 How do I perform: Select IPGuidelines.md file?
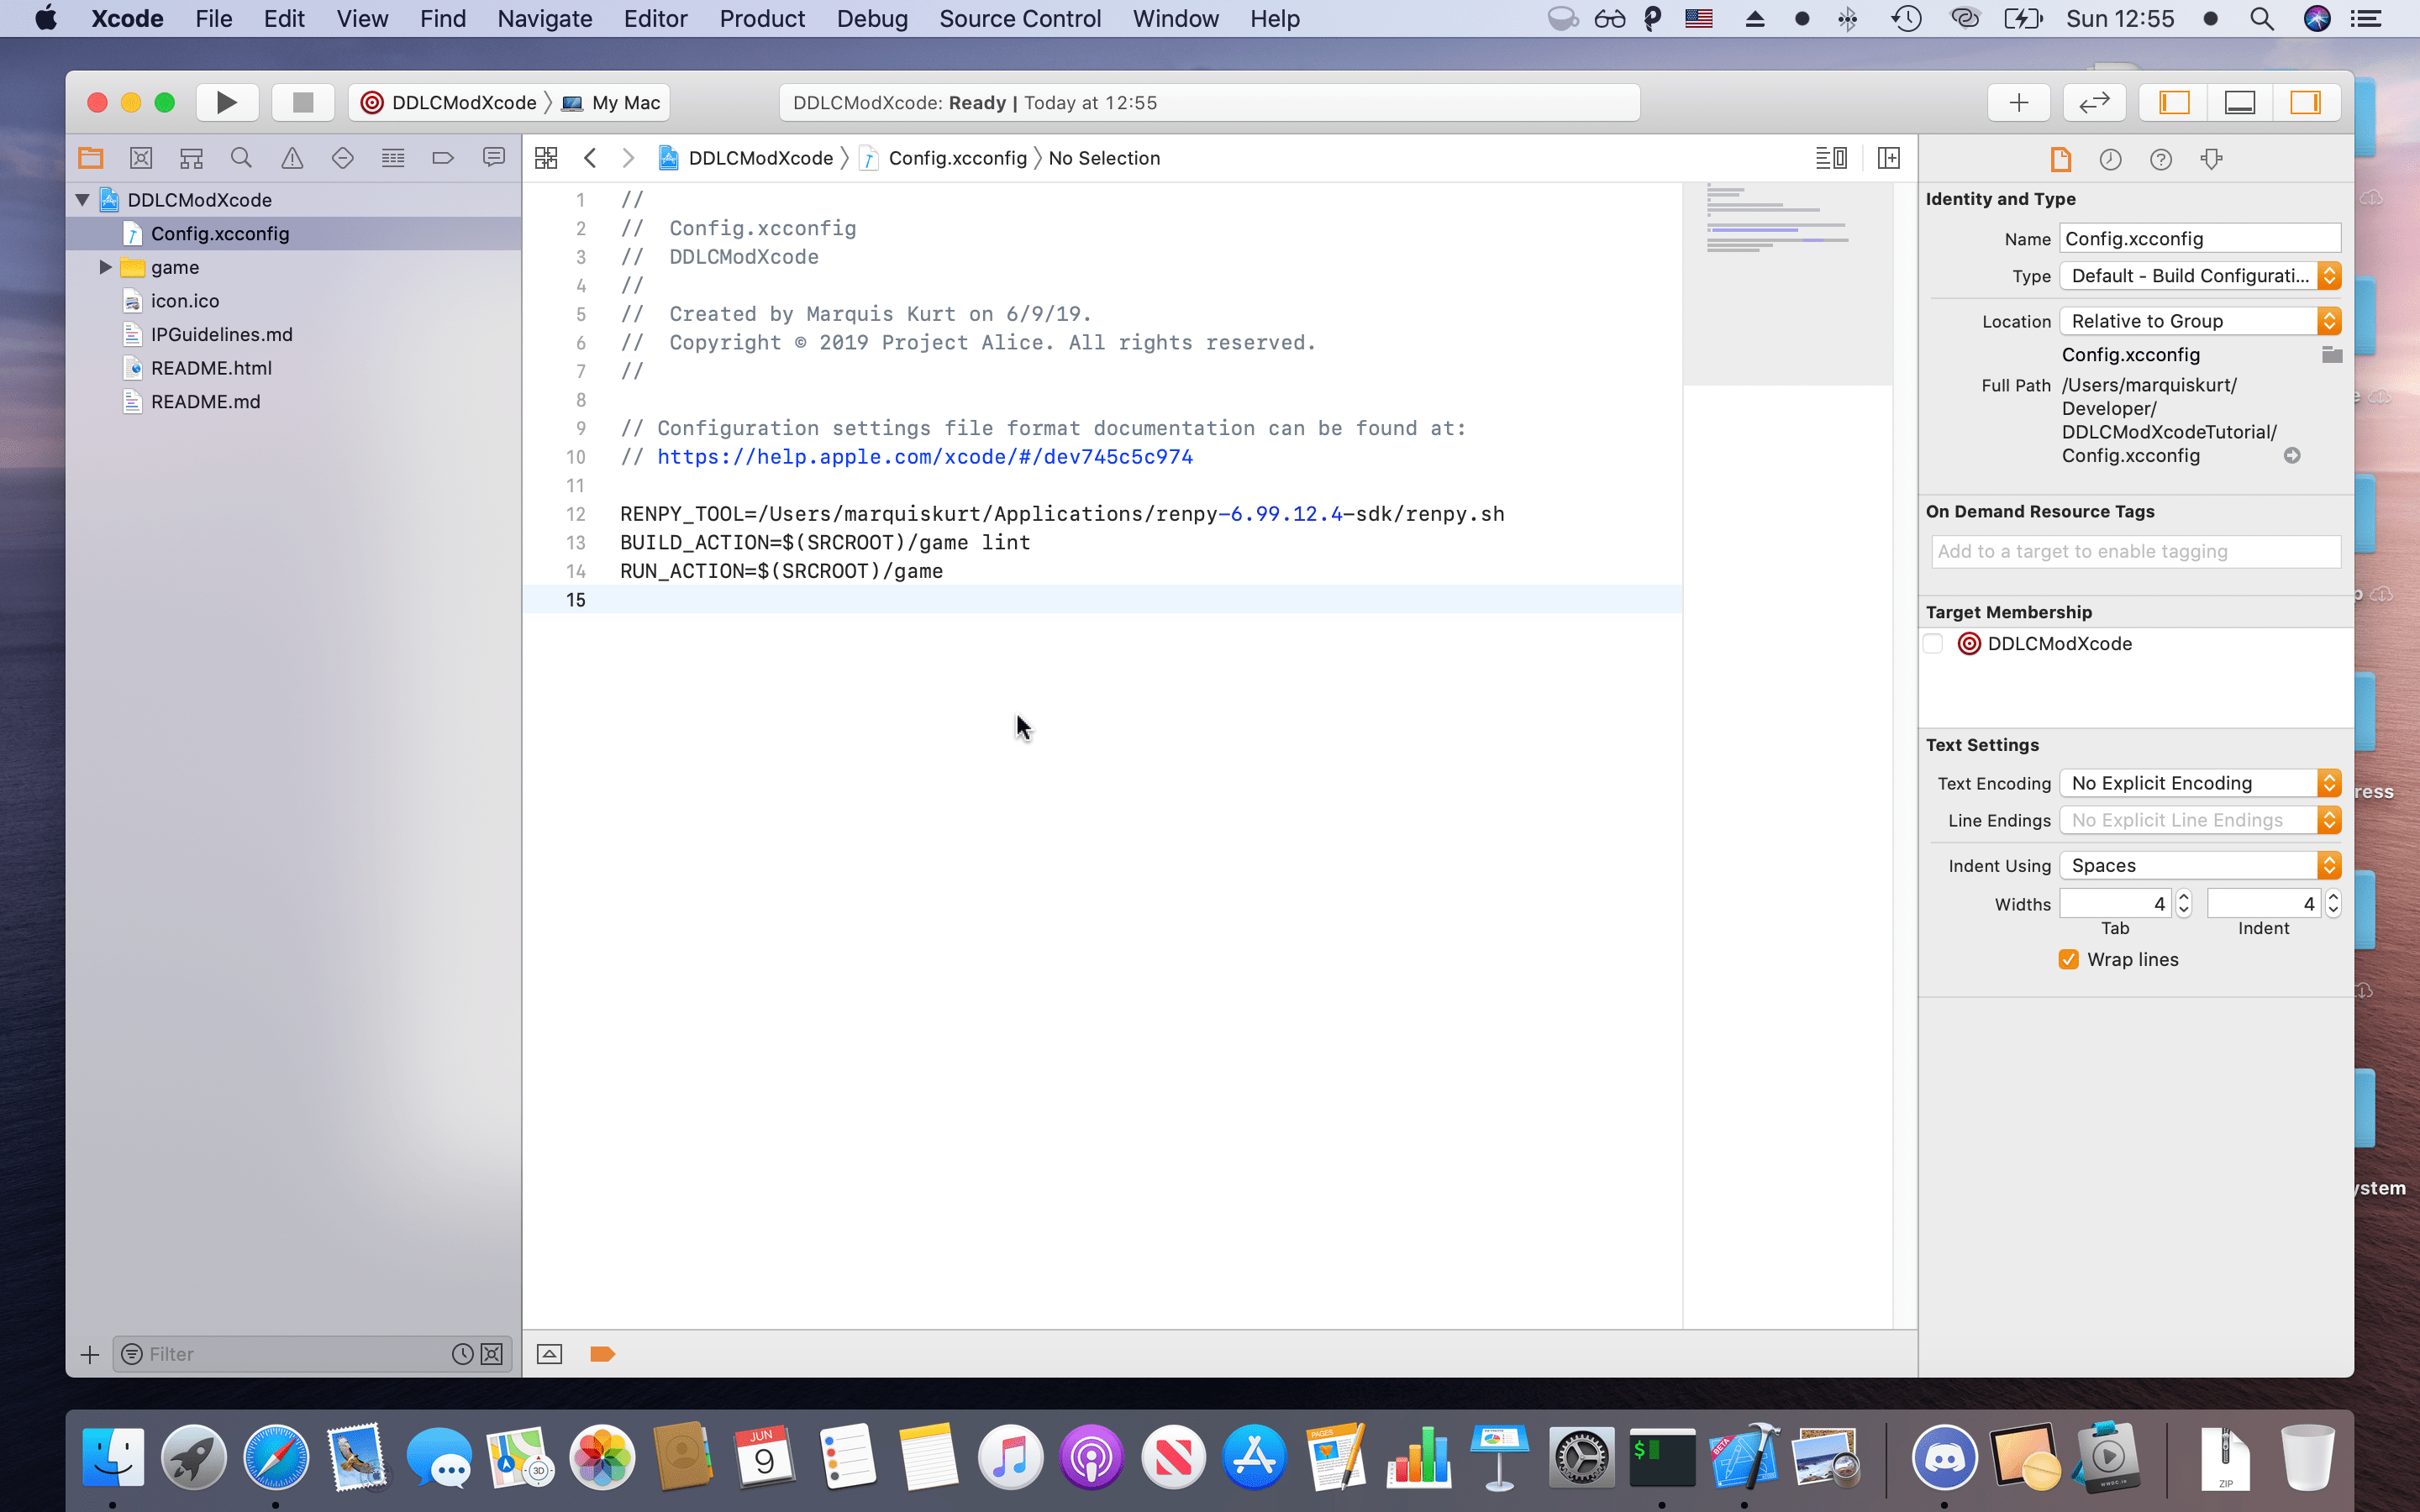pyautogui.click(x=294, y=335)
